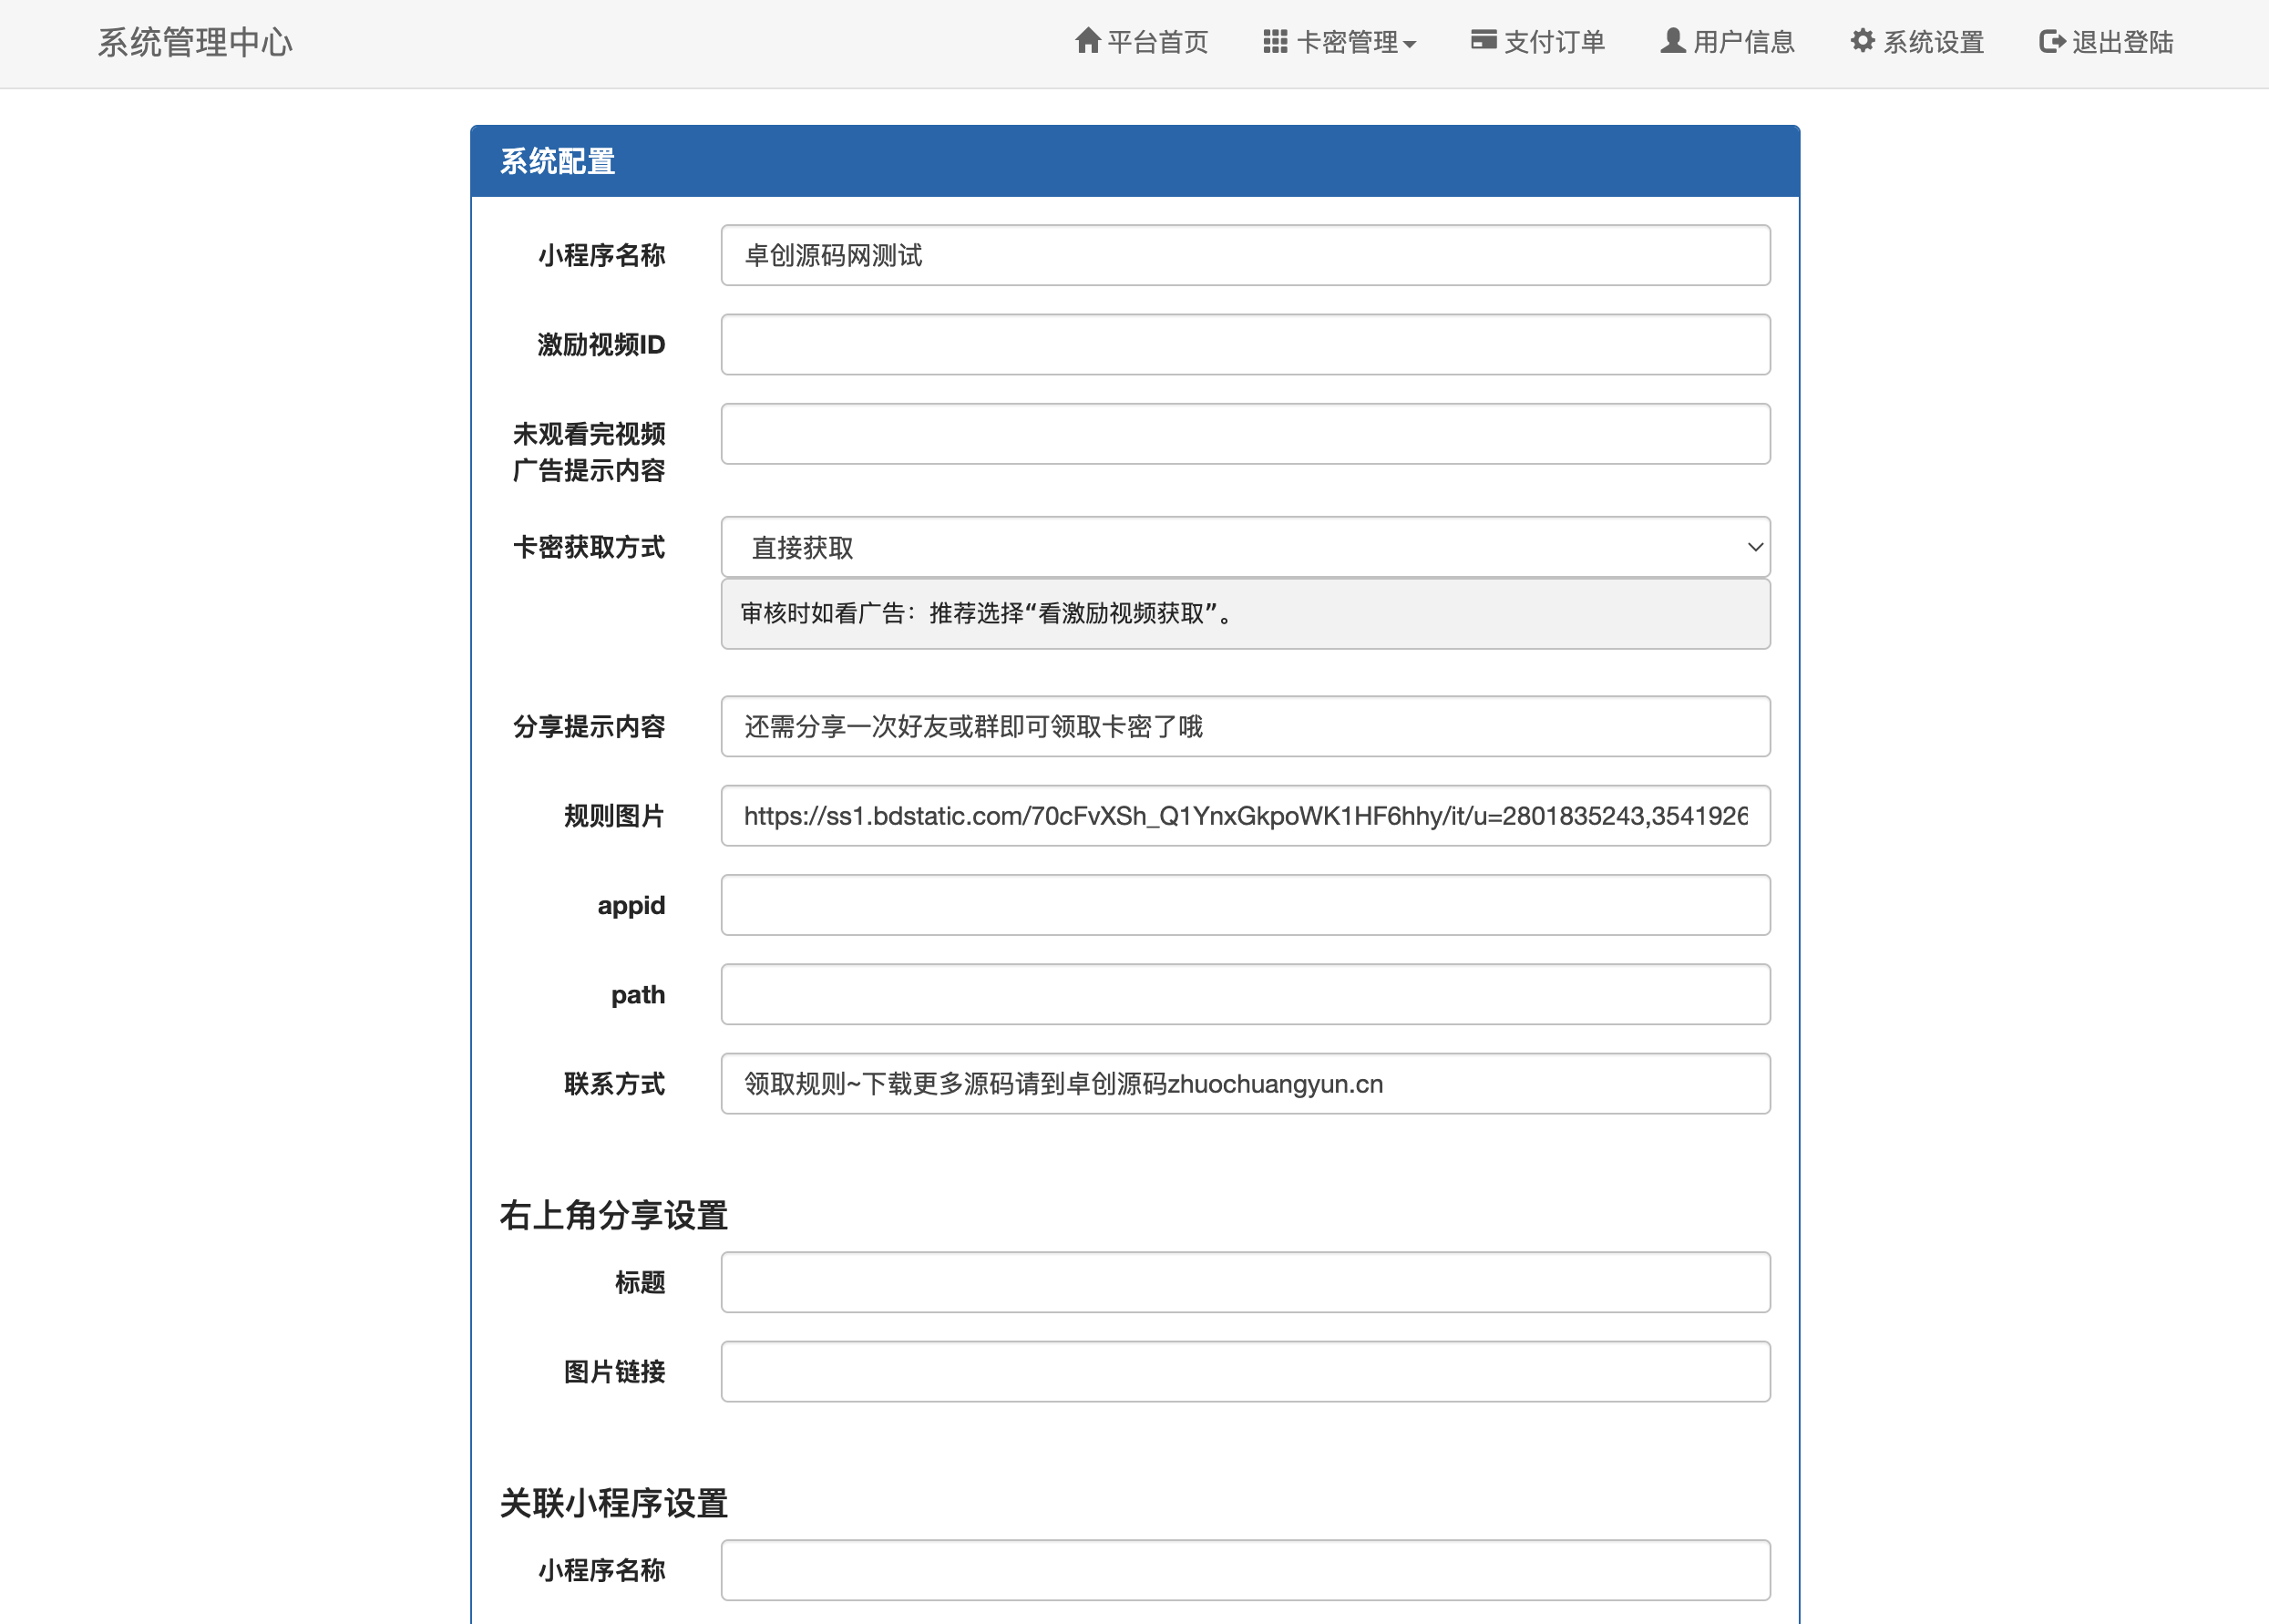Click the 卡密获取方式 label
The image size is (2269, 1624).
(x=589, y=547)
